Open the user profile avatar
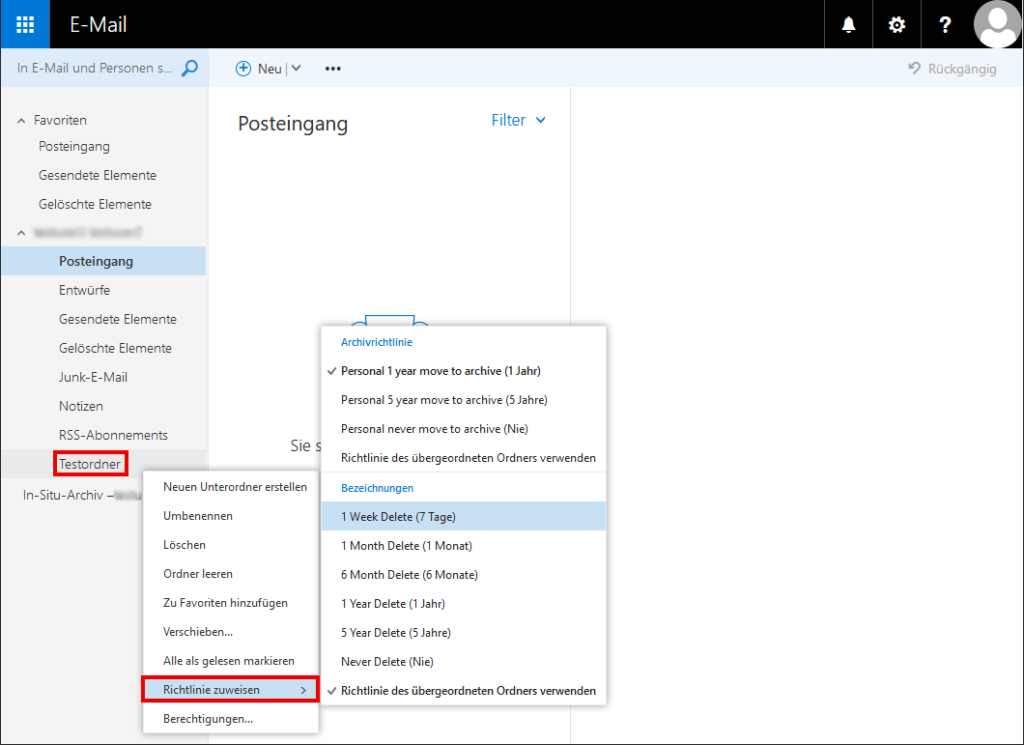This screenshot has width=1024, height=745. click(996, 25)
